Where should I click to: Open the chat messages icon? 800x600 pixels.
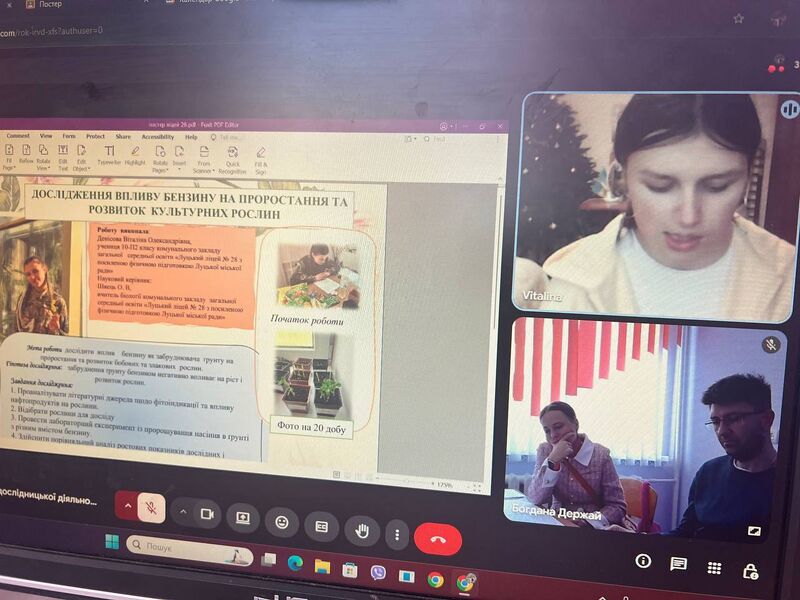[678, 564]
